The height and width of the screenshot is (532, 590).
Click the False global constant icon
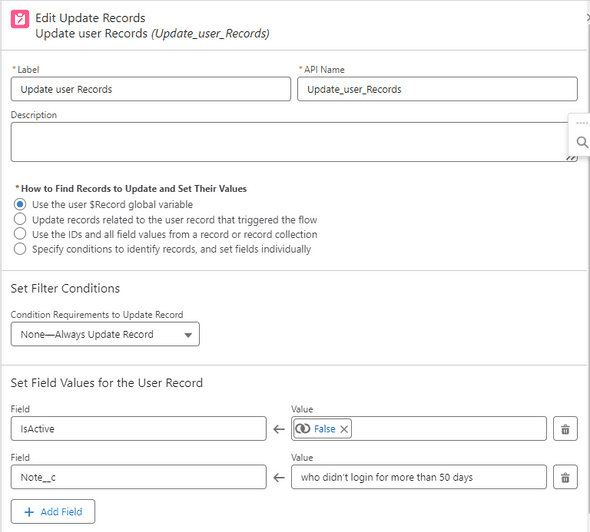303,429
